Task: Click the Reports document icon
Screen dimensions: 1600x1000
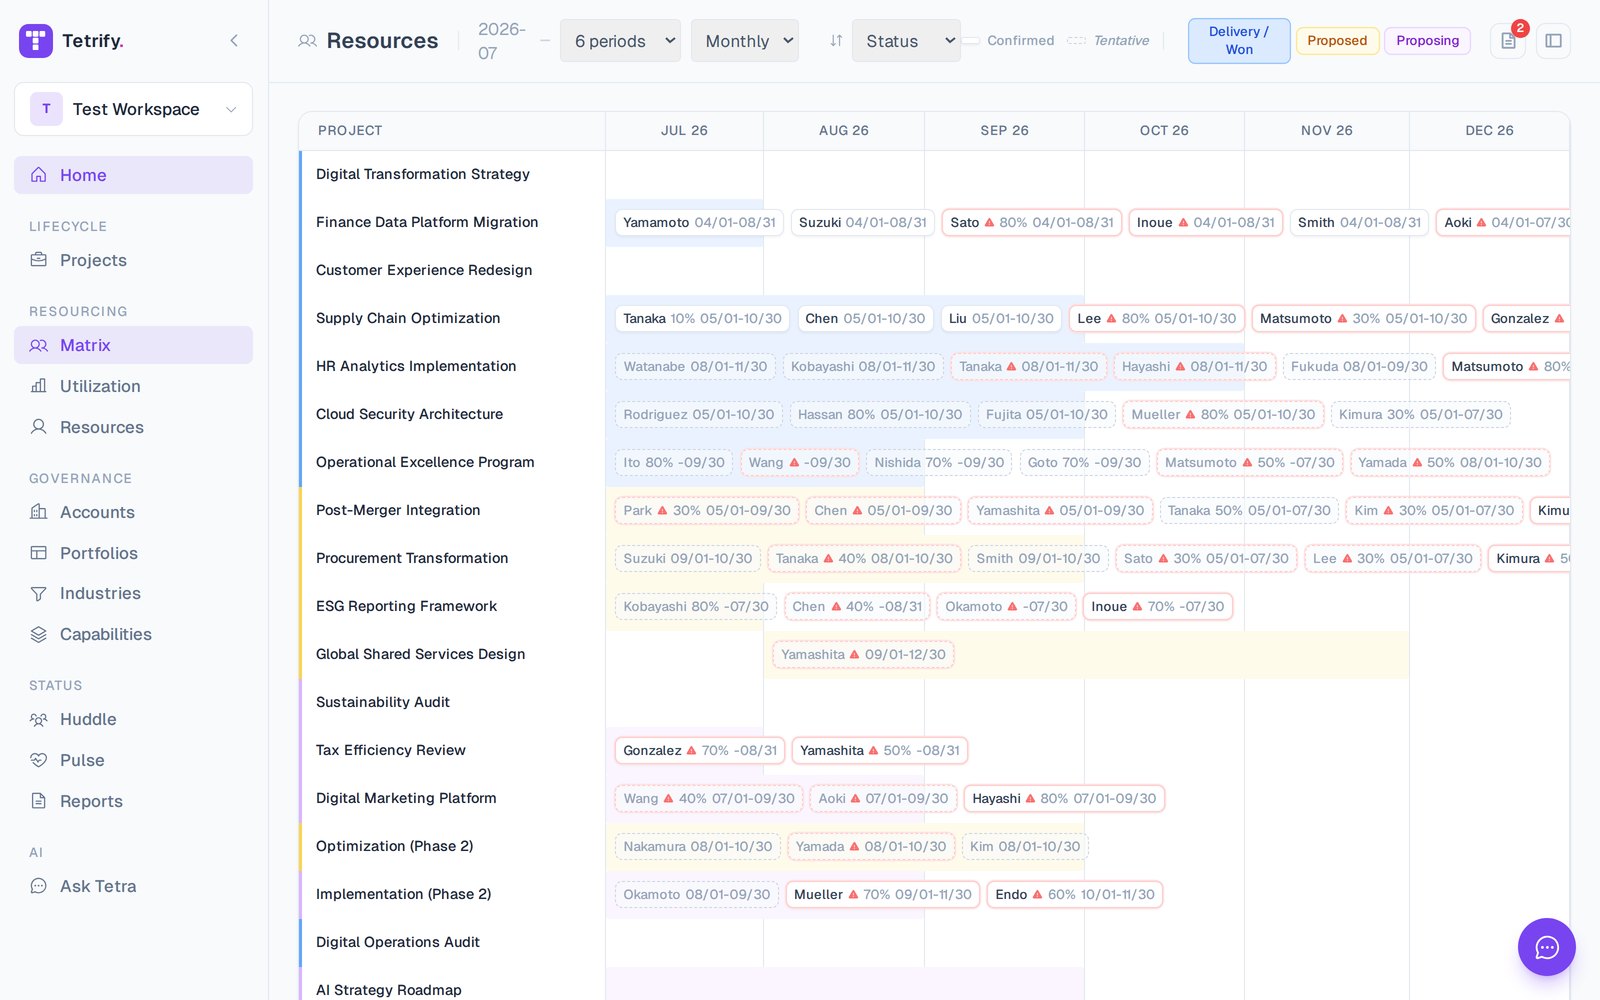Action: (39, 801)
